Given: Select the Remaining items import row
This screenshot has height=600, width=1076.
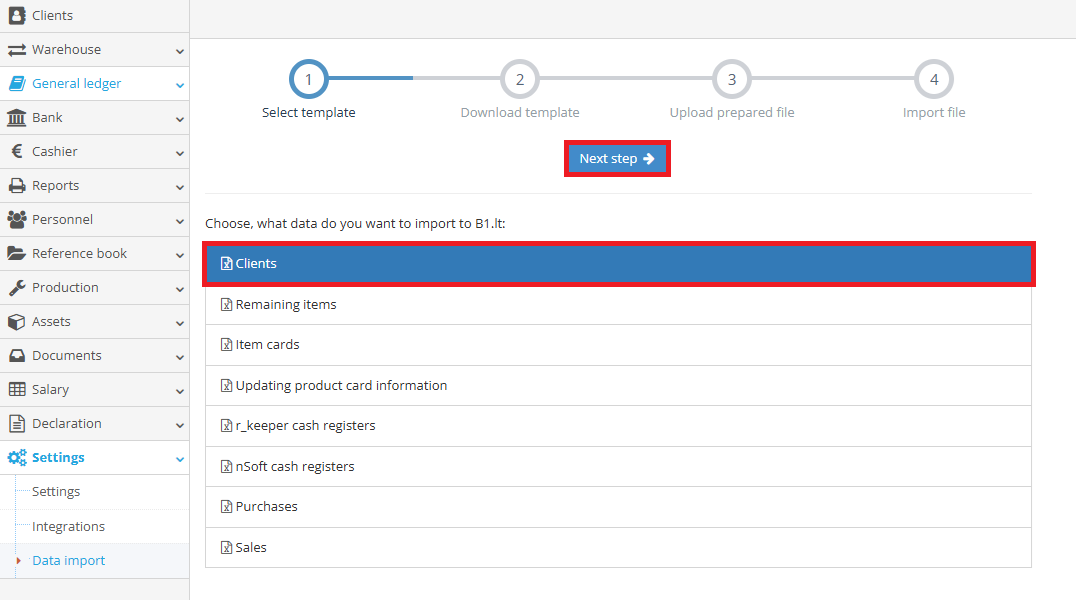Looking at the screenshot, I should click(x=620, y=304).
